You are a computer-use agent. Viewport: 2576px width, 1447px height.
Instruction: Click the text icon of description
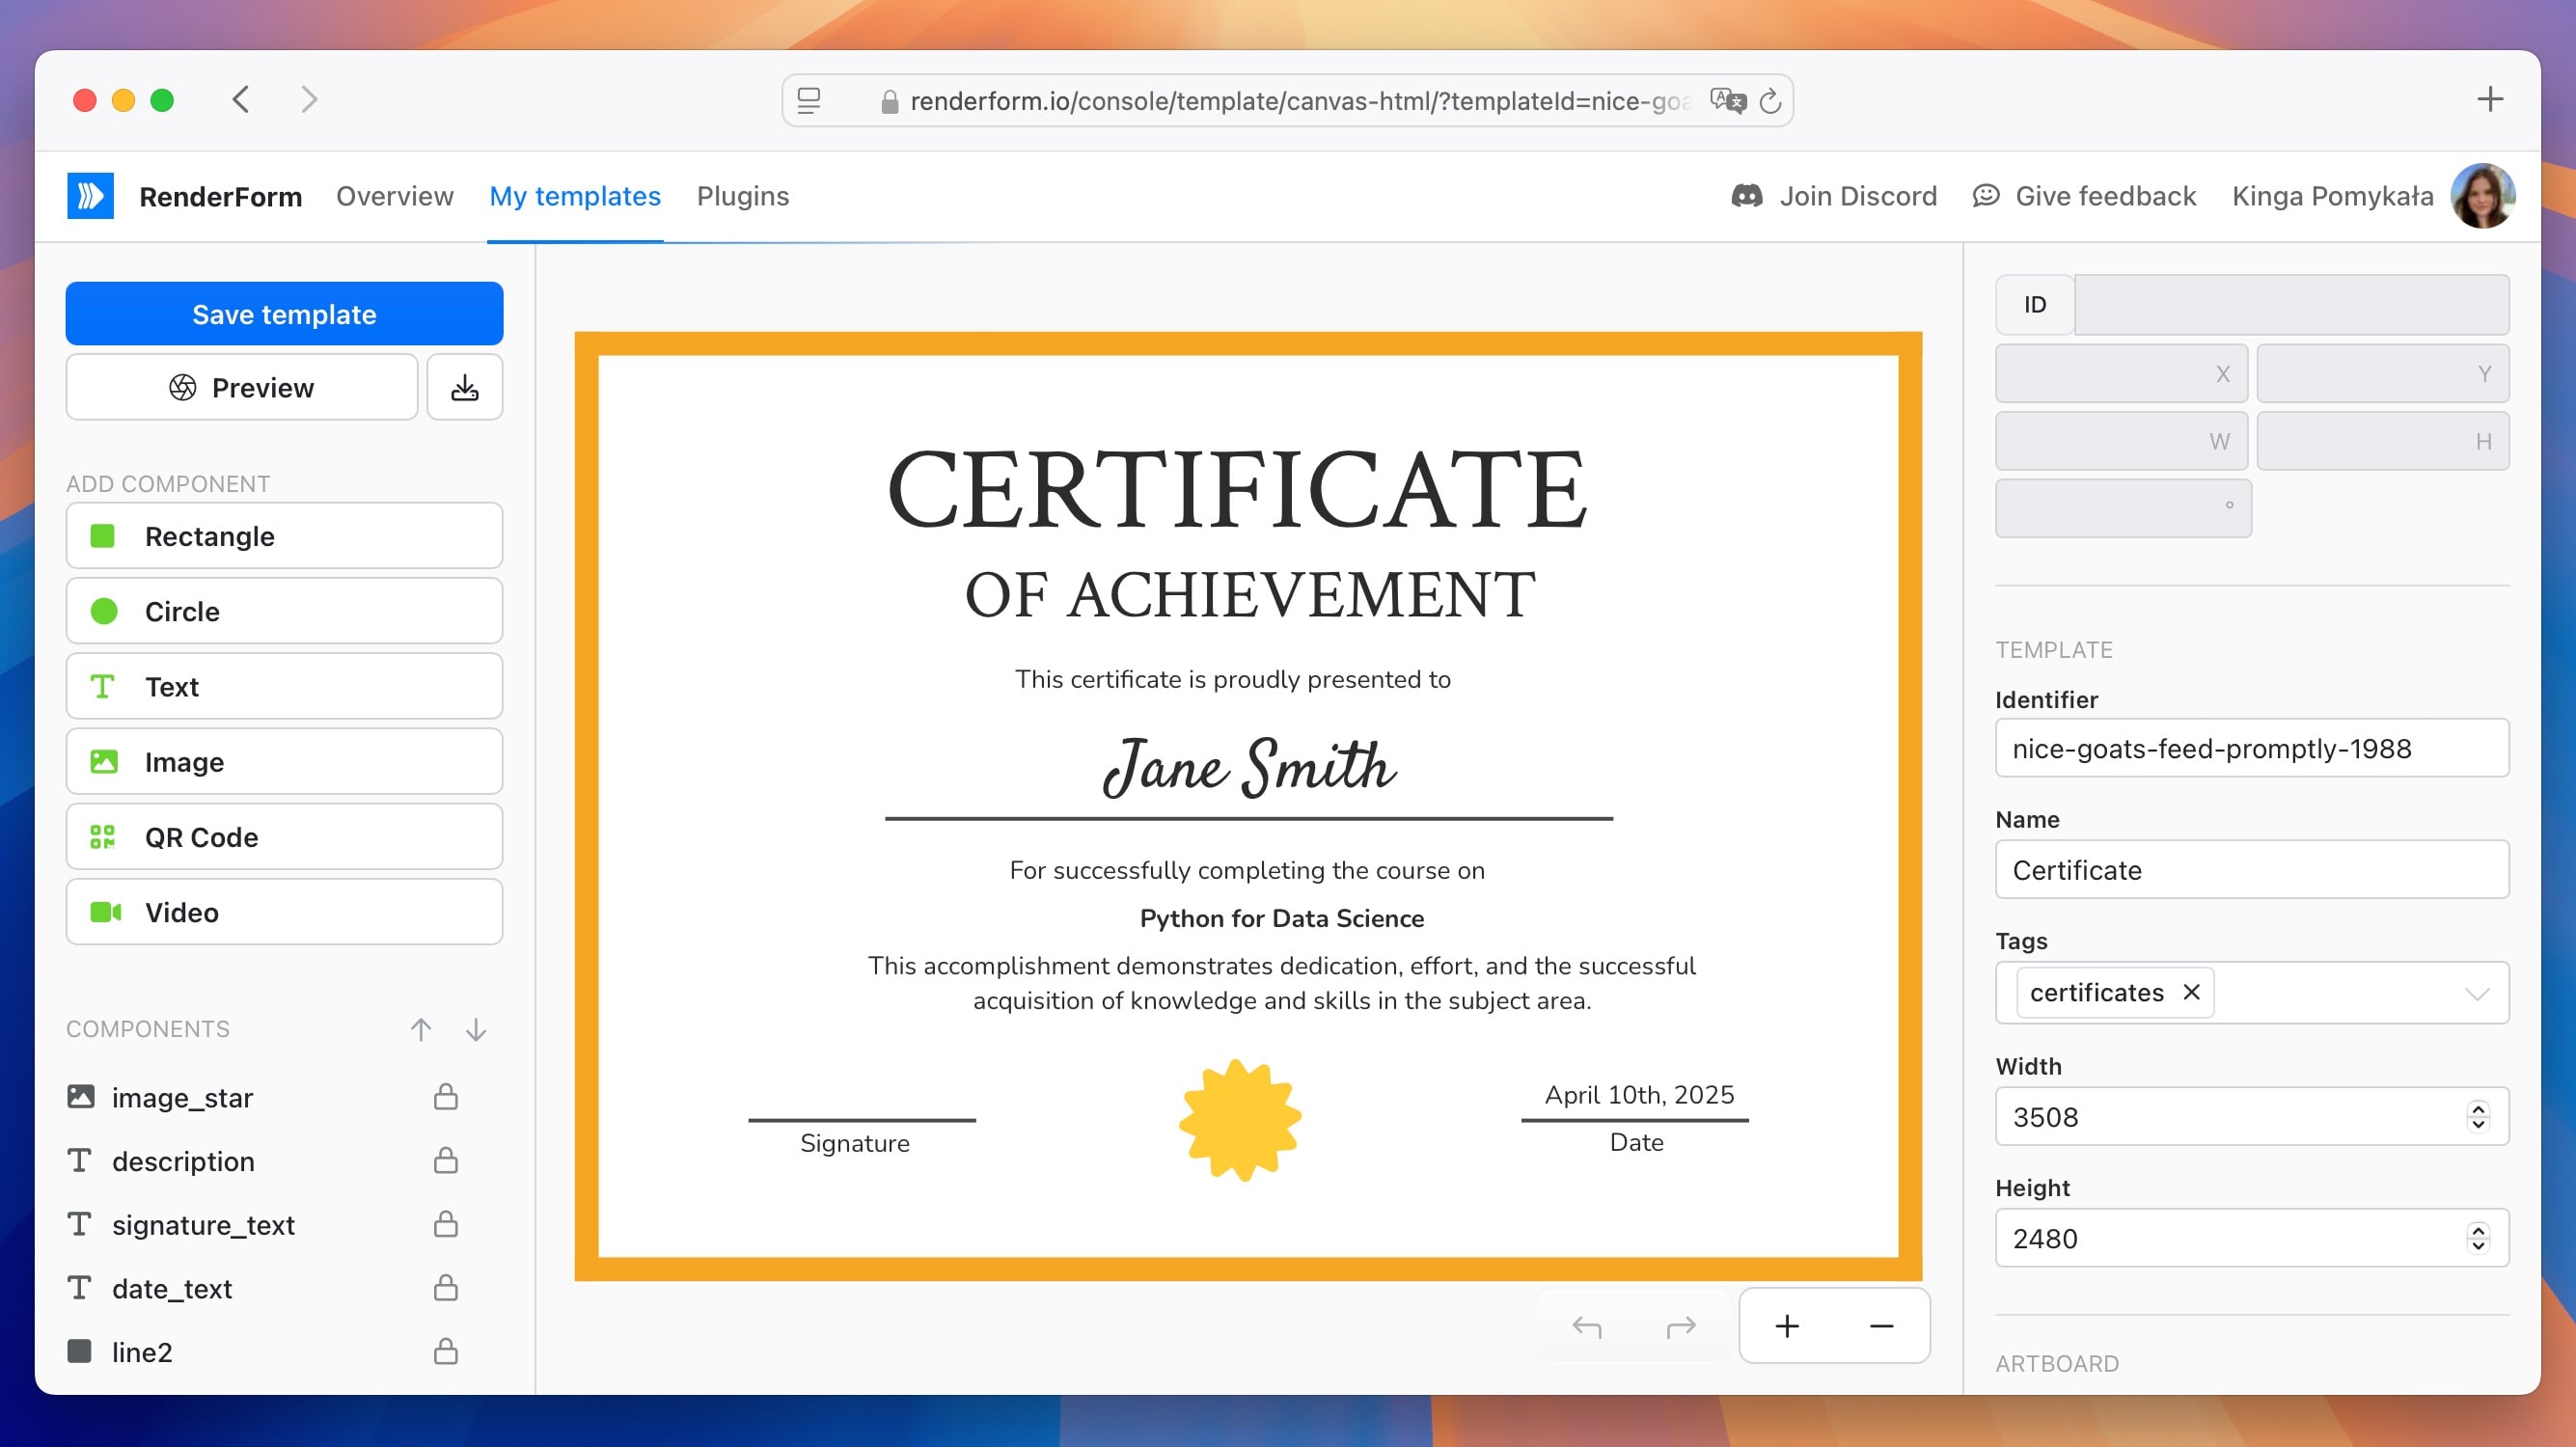80,1160
